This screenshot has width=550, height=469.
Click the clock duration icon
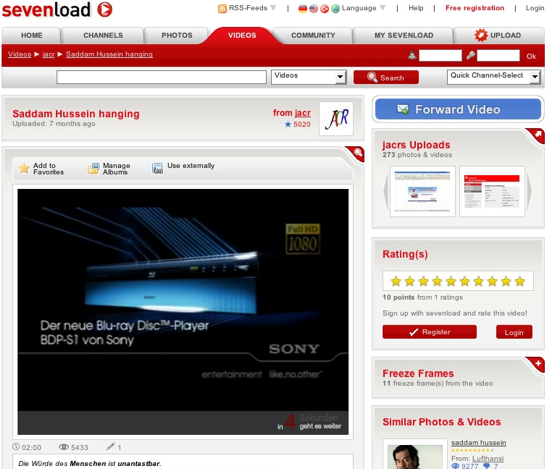point(16,447)
